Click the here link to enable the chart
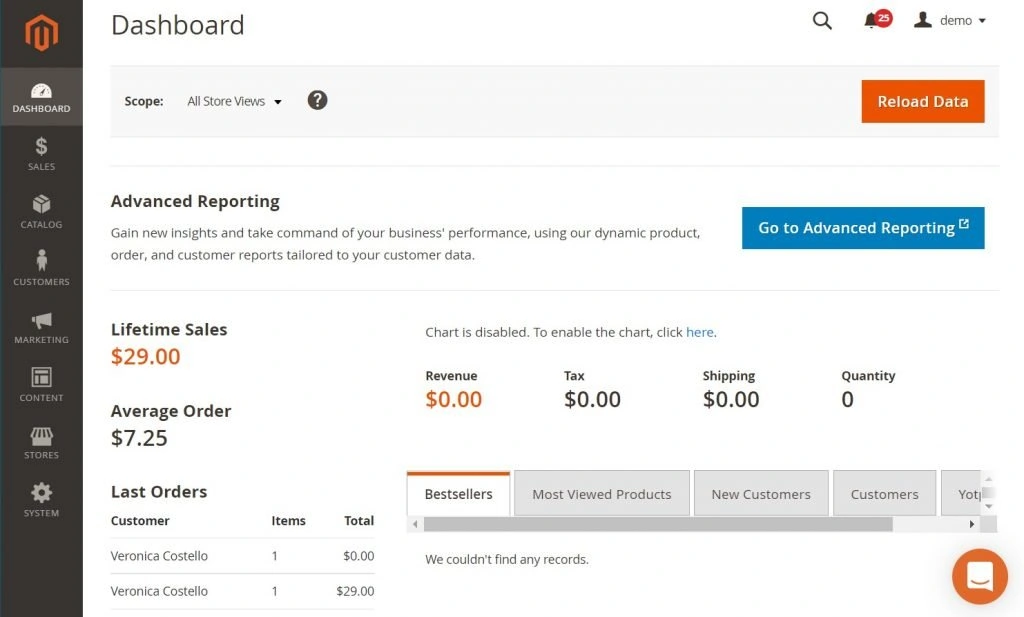Viewport: 1024px width, 617px height. click(x=700, y=331)
